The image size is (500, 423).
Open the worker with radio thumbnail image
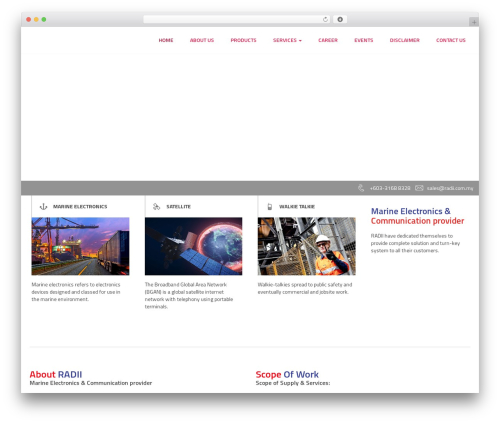pyautogui.click(x=307, y=246)
